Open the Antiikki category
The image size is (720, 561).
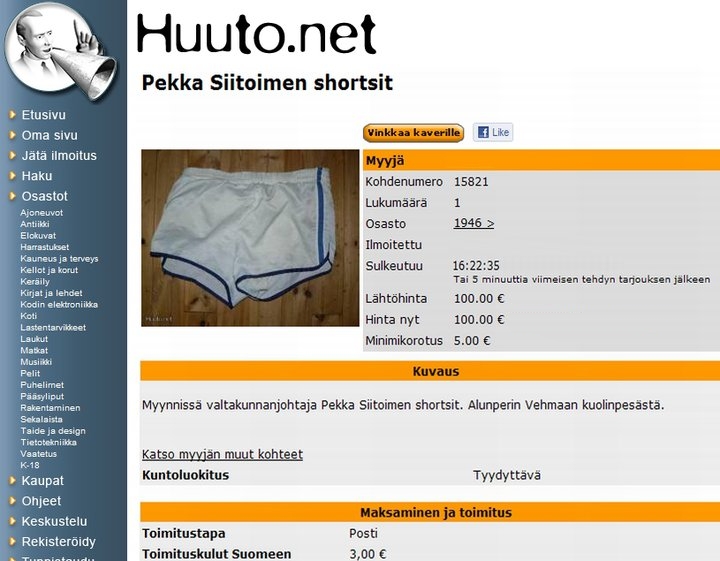coord(34,224)
